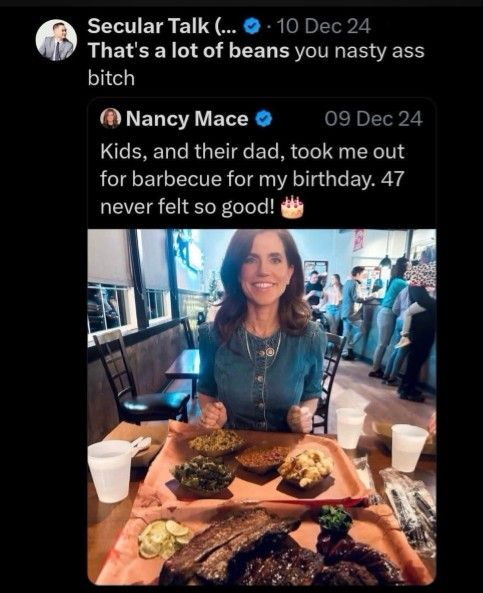This screenshot has height=593, width=483.
Task: Click the bowl of baked beans in photo
Action: point(262,458)
